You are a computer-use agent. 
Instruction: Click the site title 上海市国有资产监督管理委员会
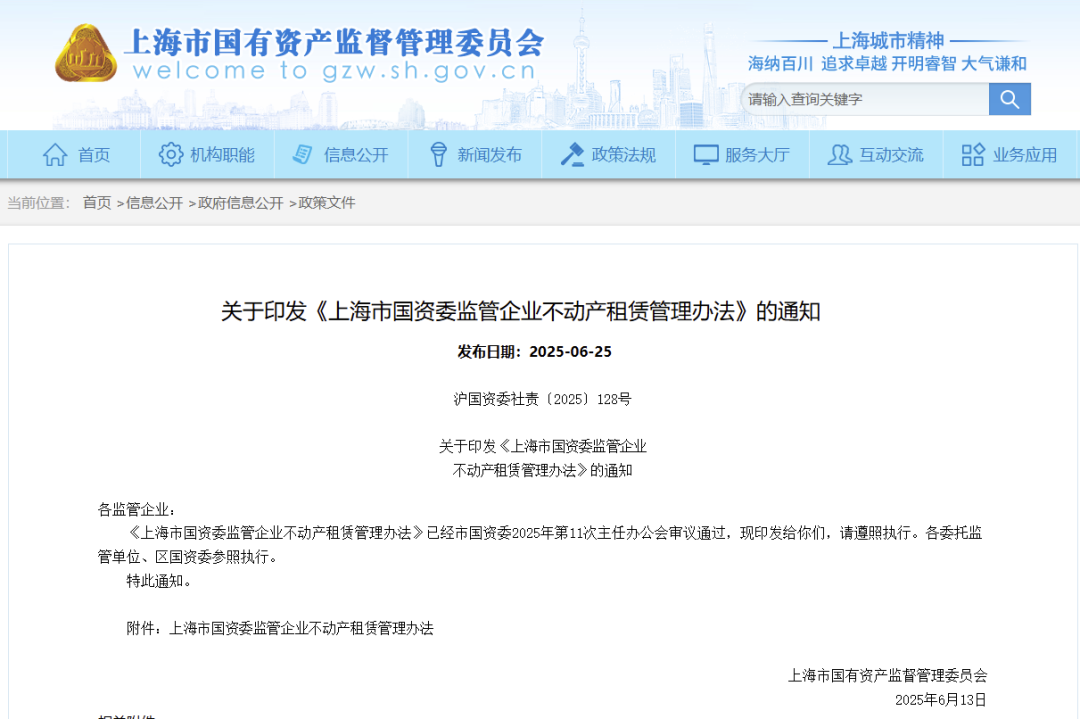tap(334, 42)
